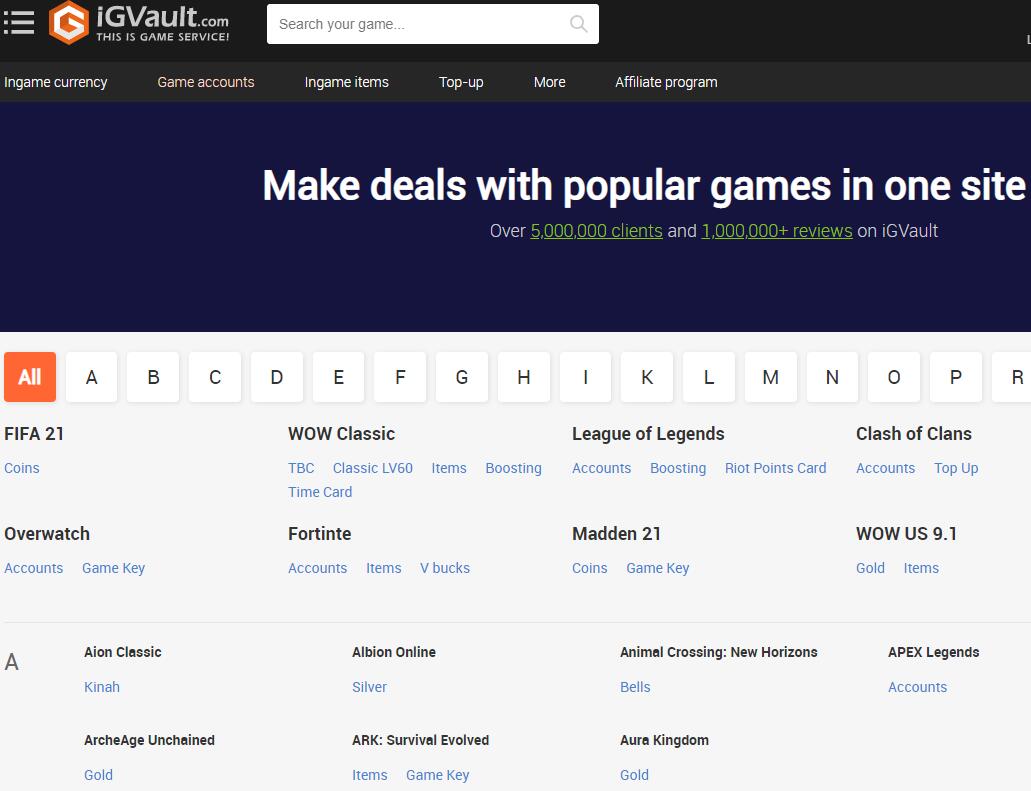
Task: Expand the Ingame items menu
Action: click(346, 82)
